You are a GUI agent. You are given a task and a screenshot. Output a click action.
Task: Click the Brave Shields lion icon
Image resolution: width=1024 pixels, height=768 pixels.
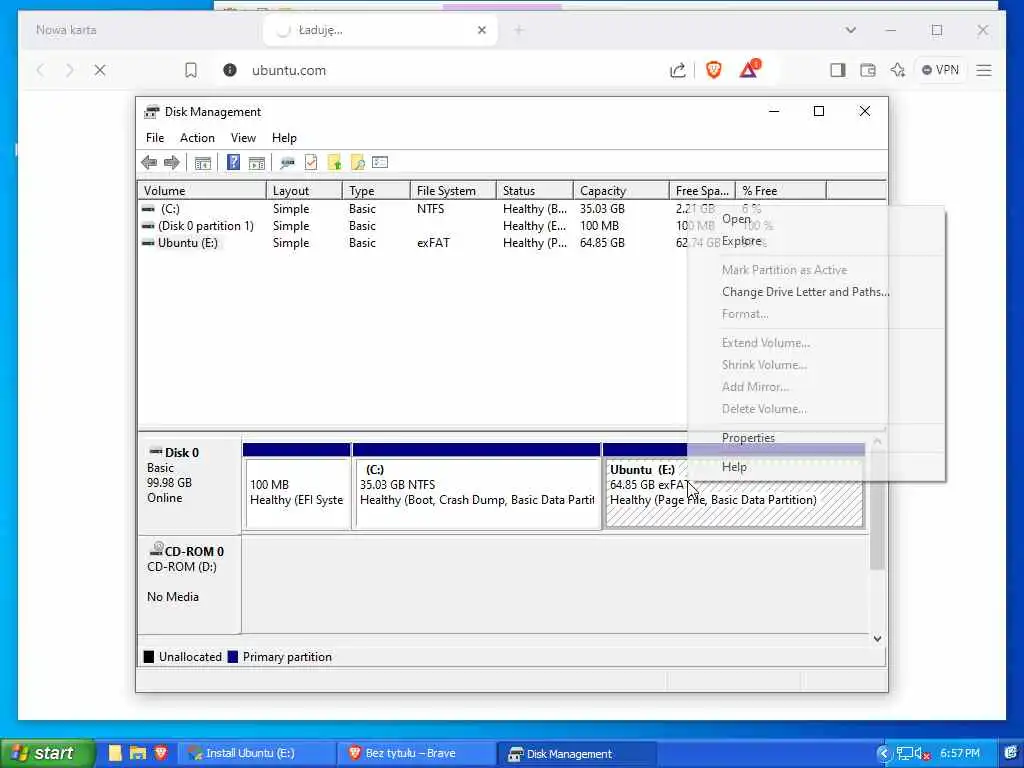point(714,70)
